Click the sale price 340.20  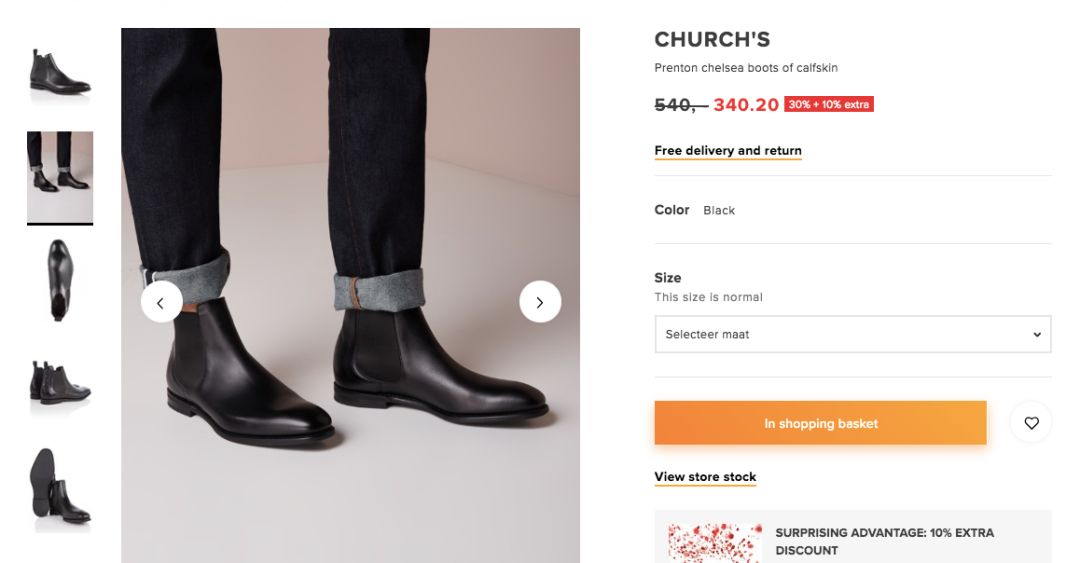pos(745,104)
